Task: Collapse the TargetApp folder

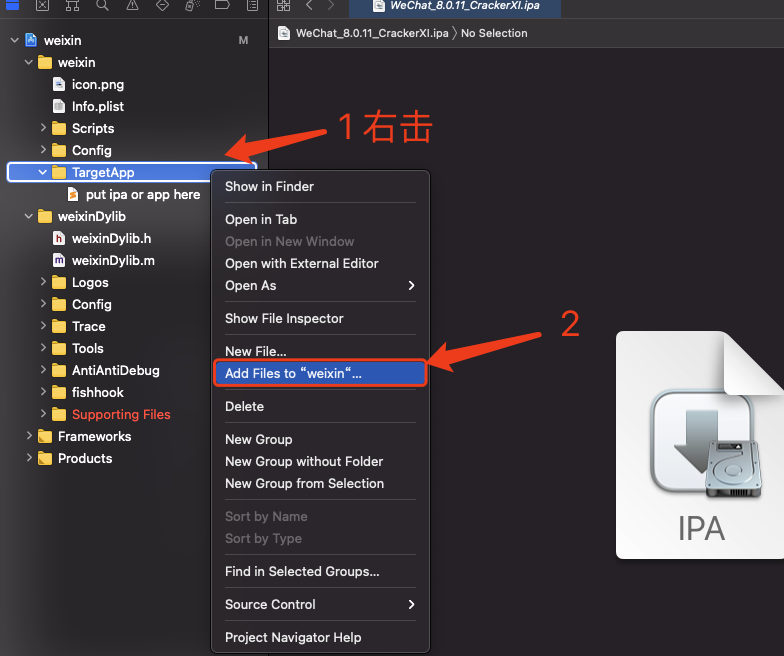Action: (x=43, y=172)
